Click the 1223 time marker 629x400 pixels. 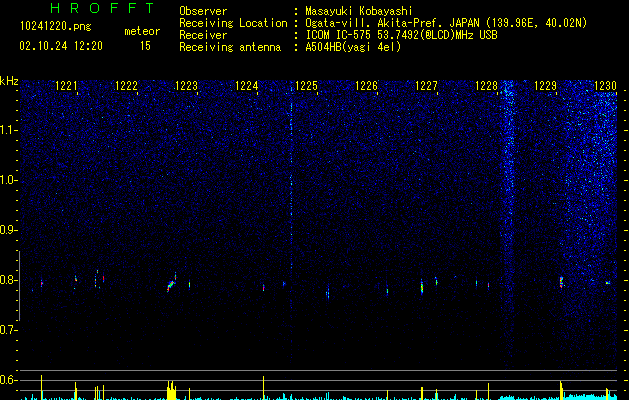click(187, 85)
